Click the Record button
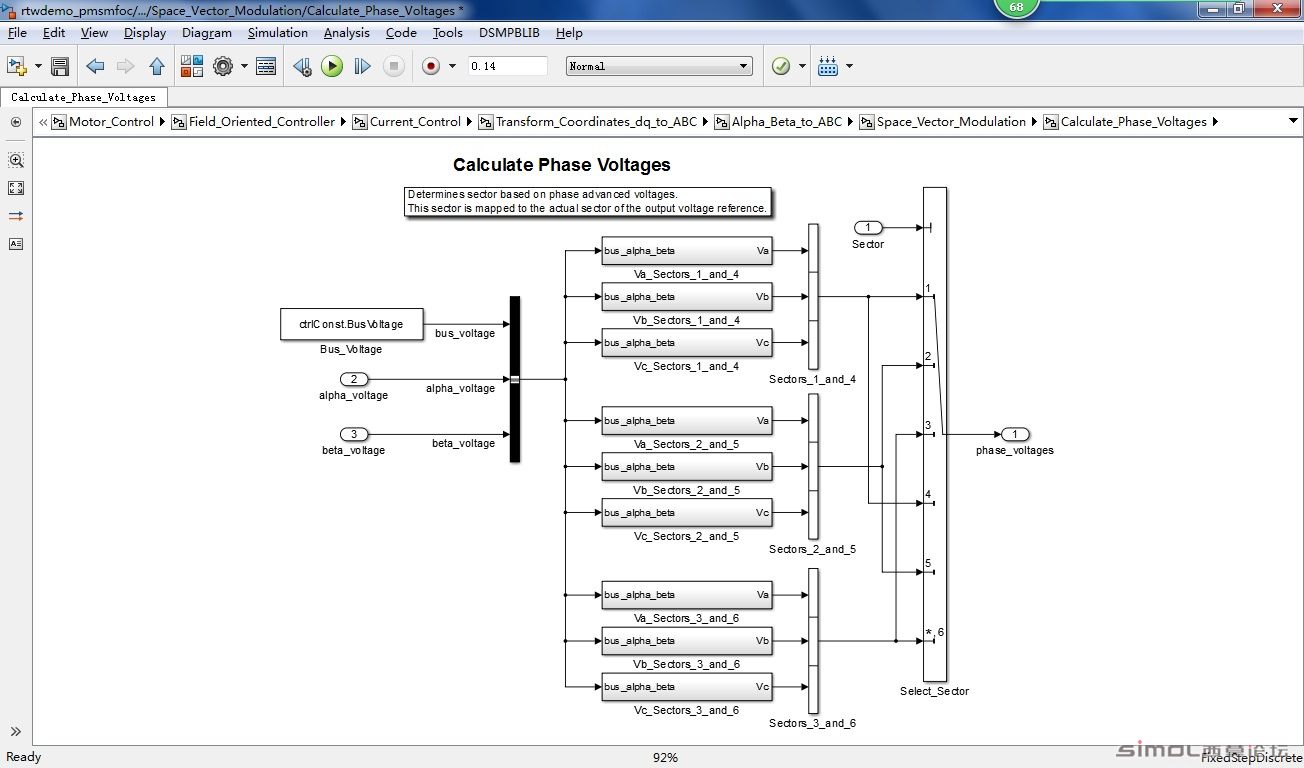The height and width of the screenshot is (768, 1304). click(x=431, y=66)
